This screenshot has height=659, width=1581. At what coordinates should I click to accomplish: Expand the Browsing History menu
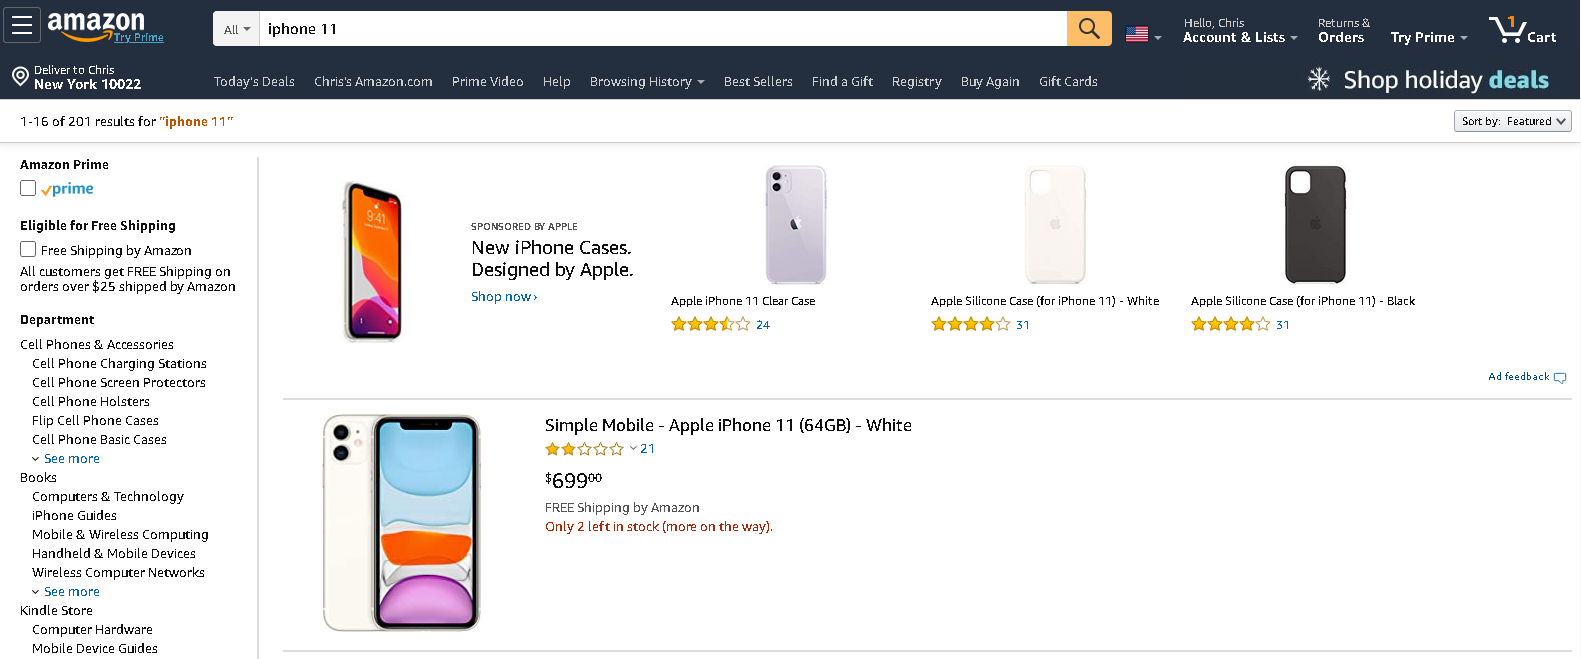[646, 82]
